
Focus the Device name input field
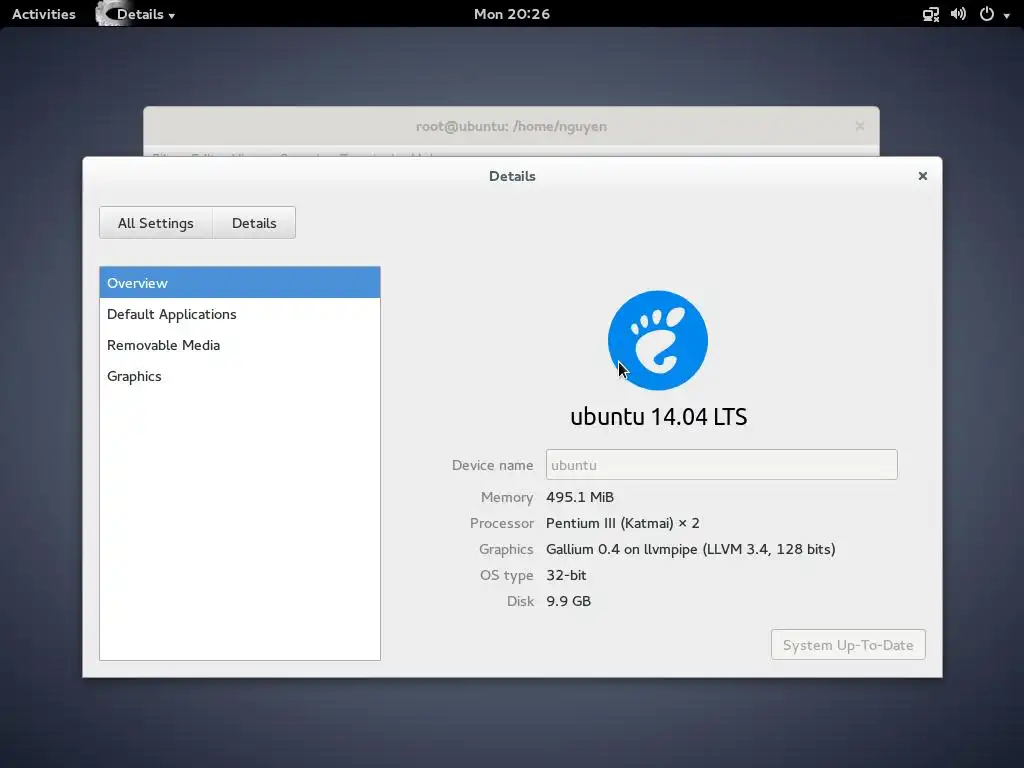coord(722,464)
